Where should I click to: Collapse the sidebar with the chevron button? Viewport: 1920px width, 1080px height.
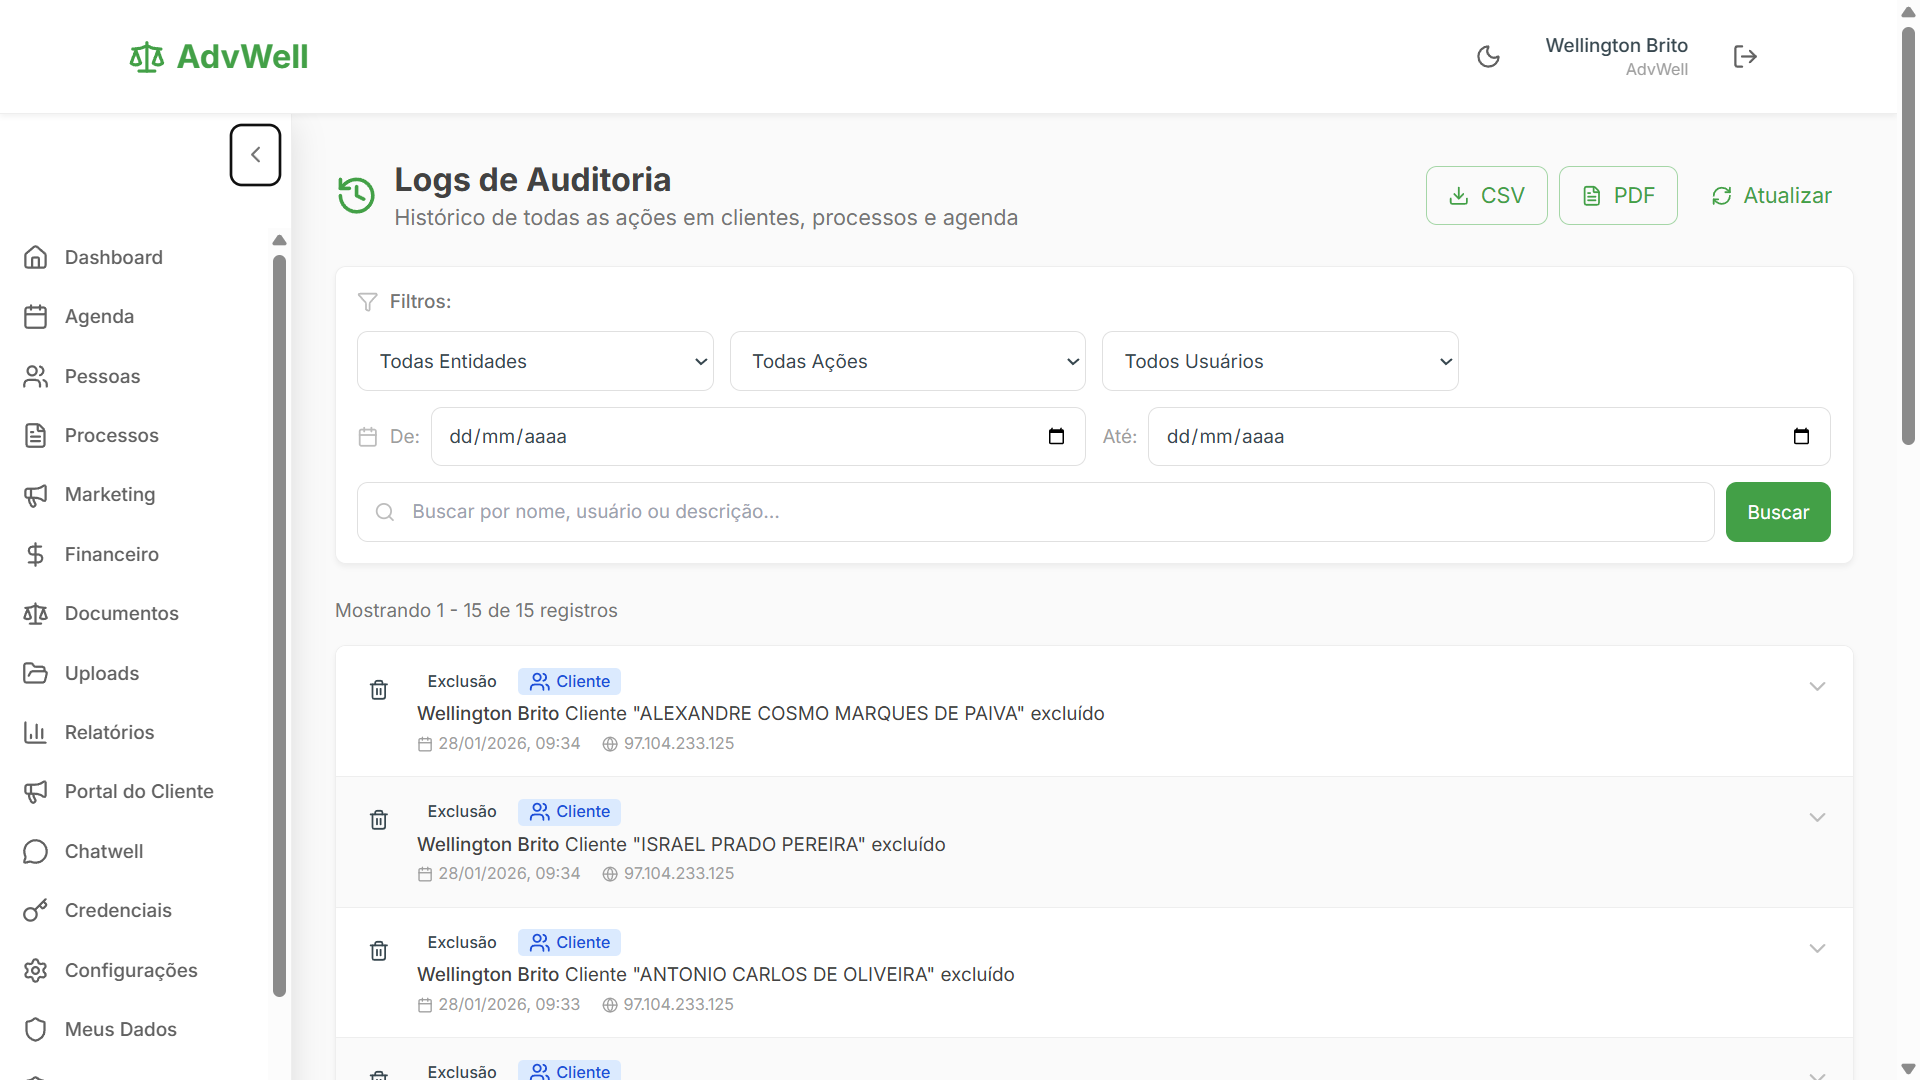pyautogui.click(x=255, y=155)
